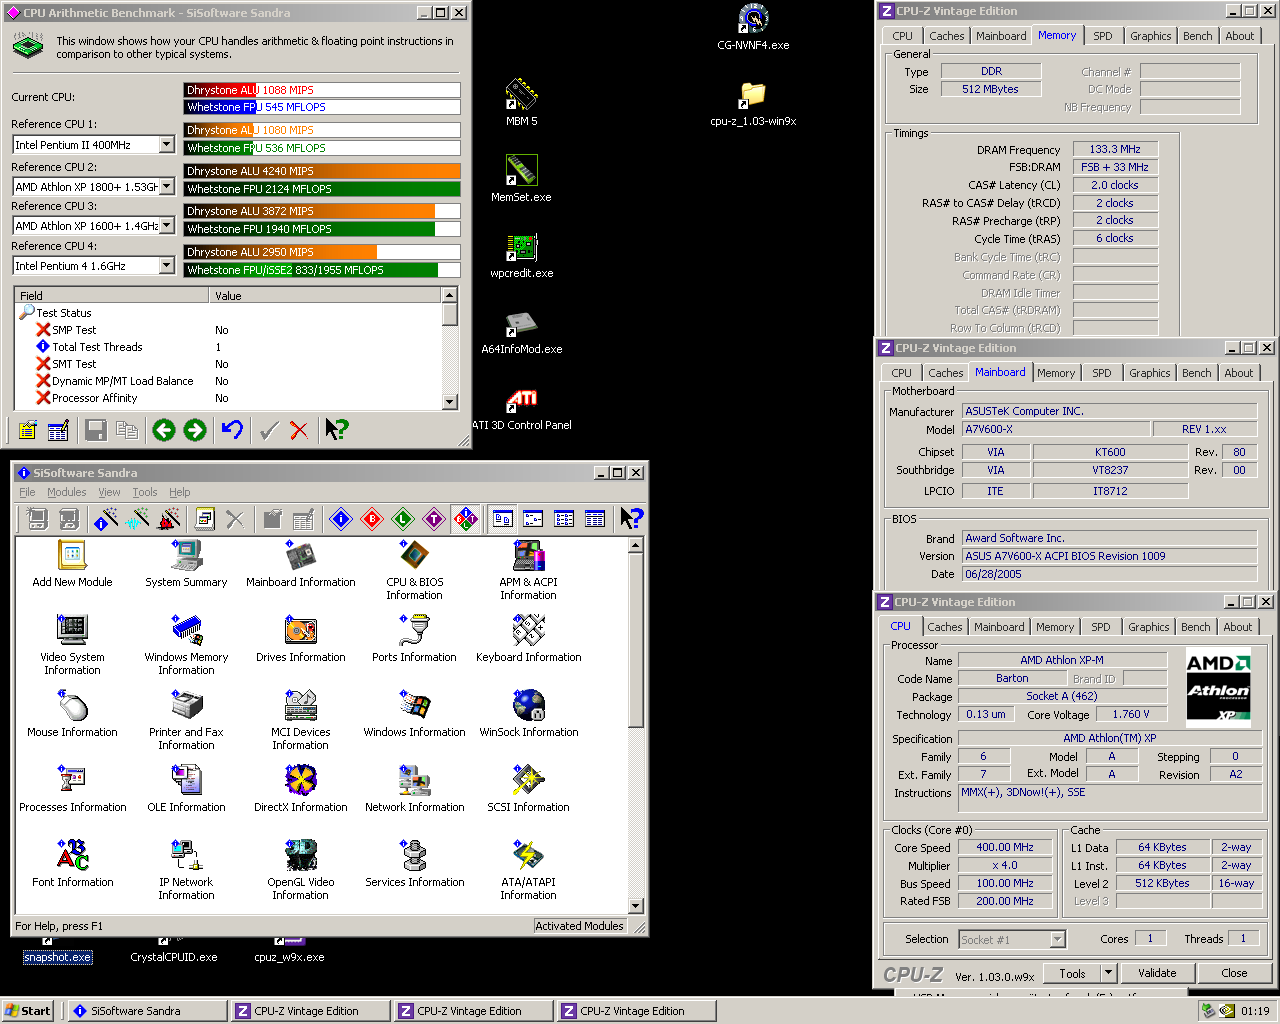This screenshot has height=1024, width=1280.
Task: Toggle All Modules combined diamond filter in Sandra
Action: 465,518
